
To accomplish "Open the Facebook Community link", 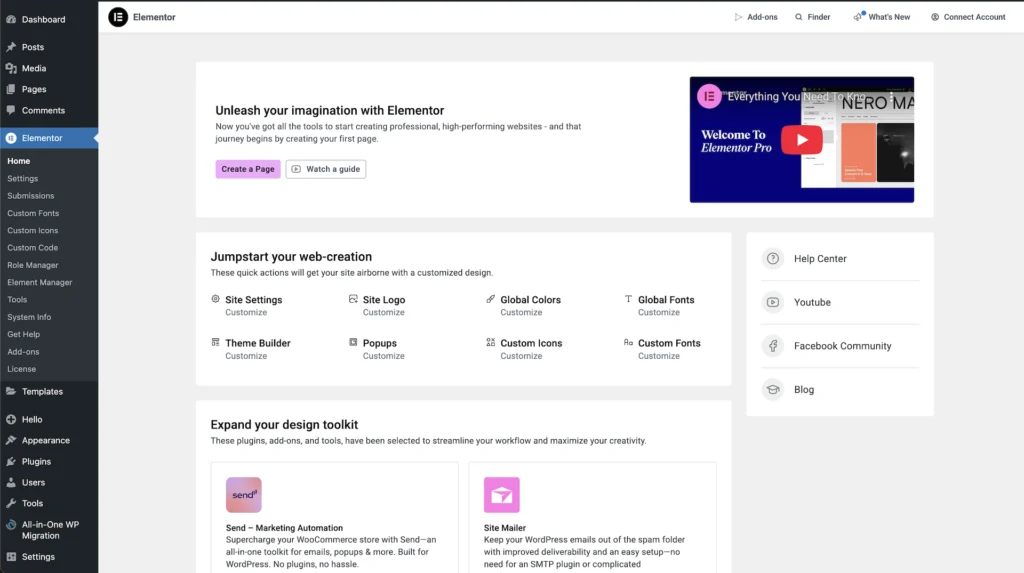I will (x=842, y=346).
